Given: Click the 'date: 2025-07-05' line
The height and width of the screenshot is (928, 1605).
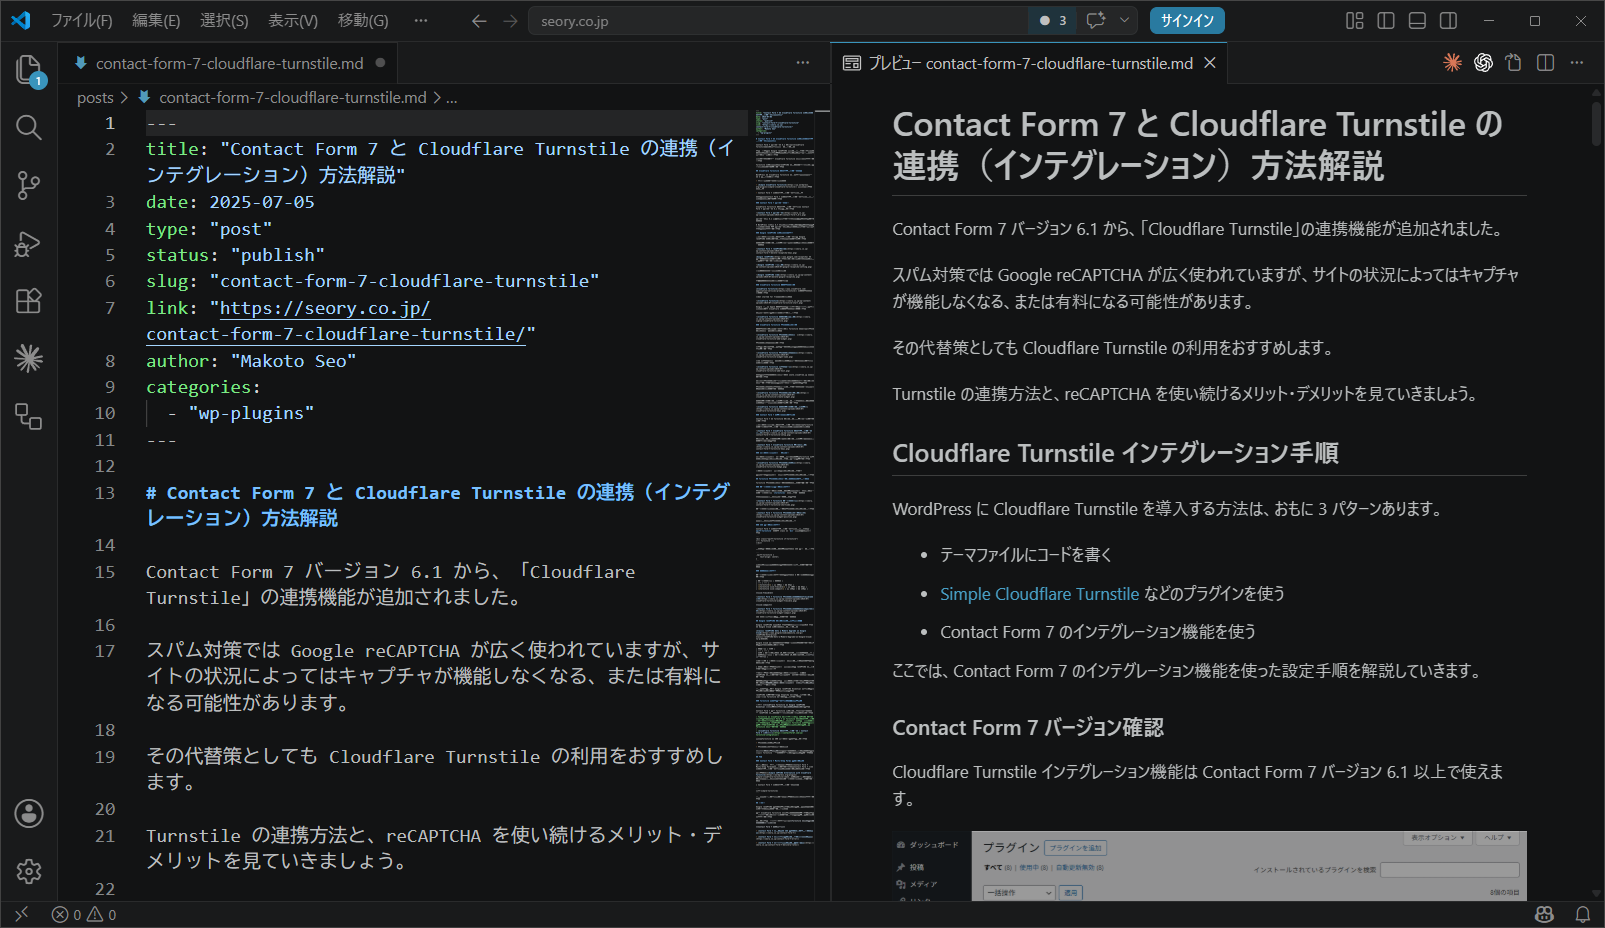Looking at the screenshot, I should click(230, 202).
